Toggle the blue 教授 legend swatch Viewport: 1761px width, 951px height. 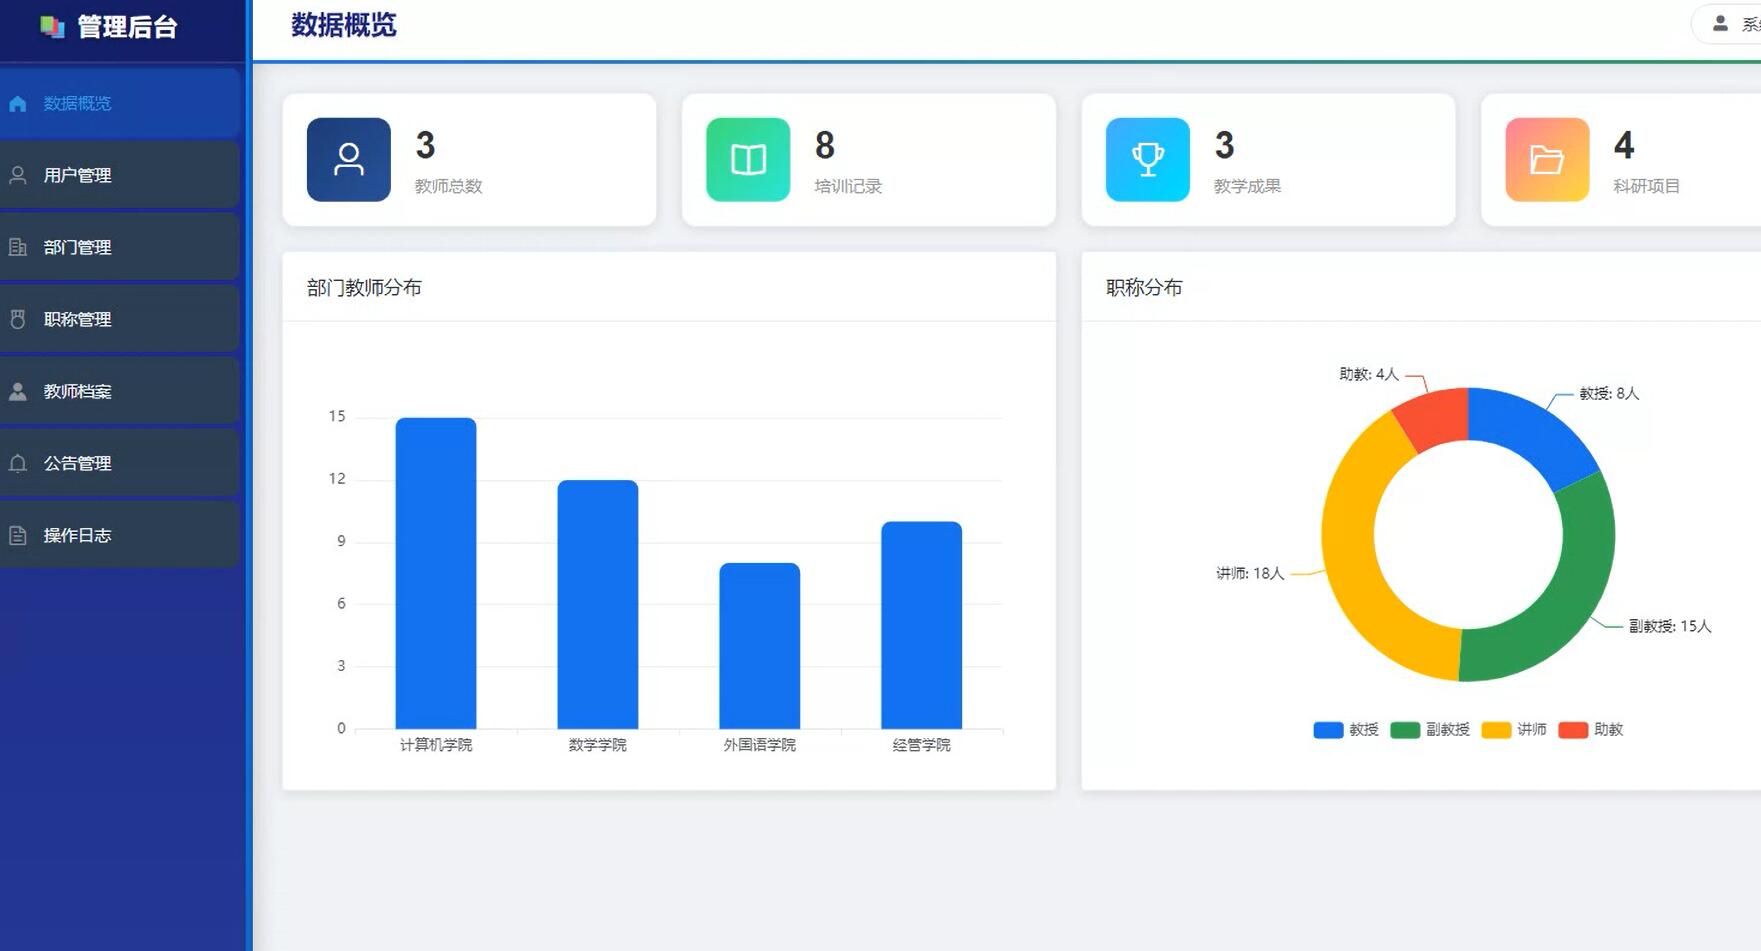pyautogui.click(x=1328, y=730)
